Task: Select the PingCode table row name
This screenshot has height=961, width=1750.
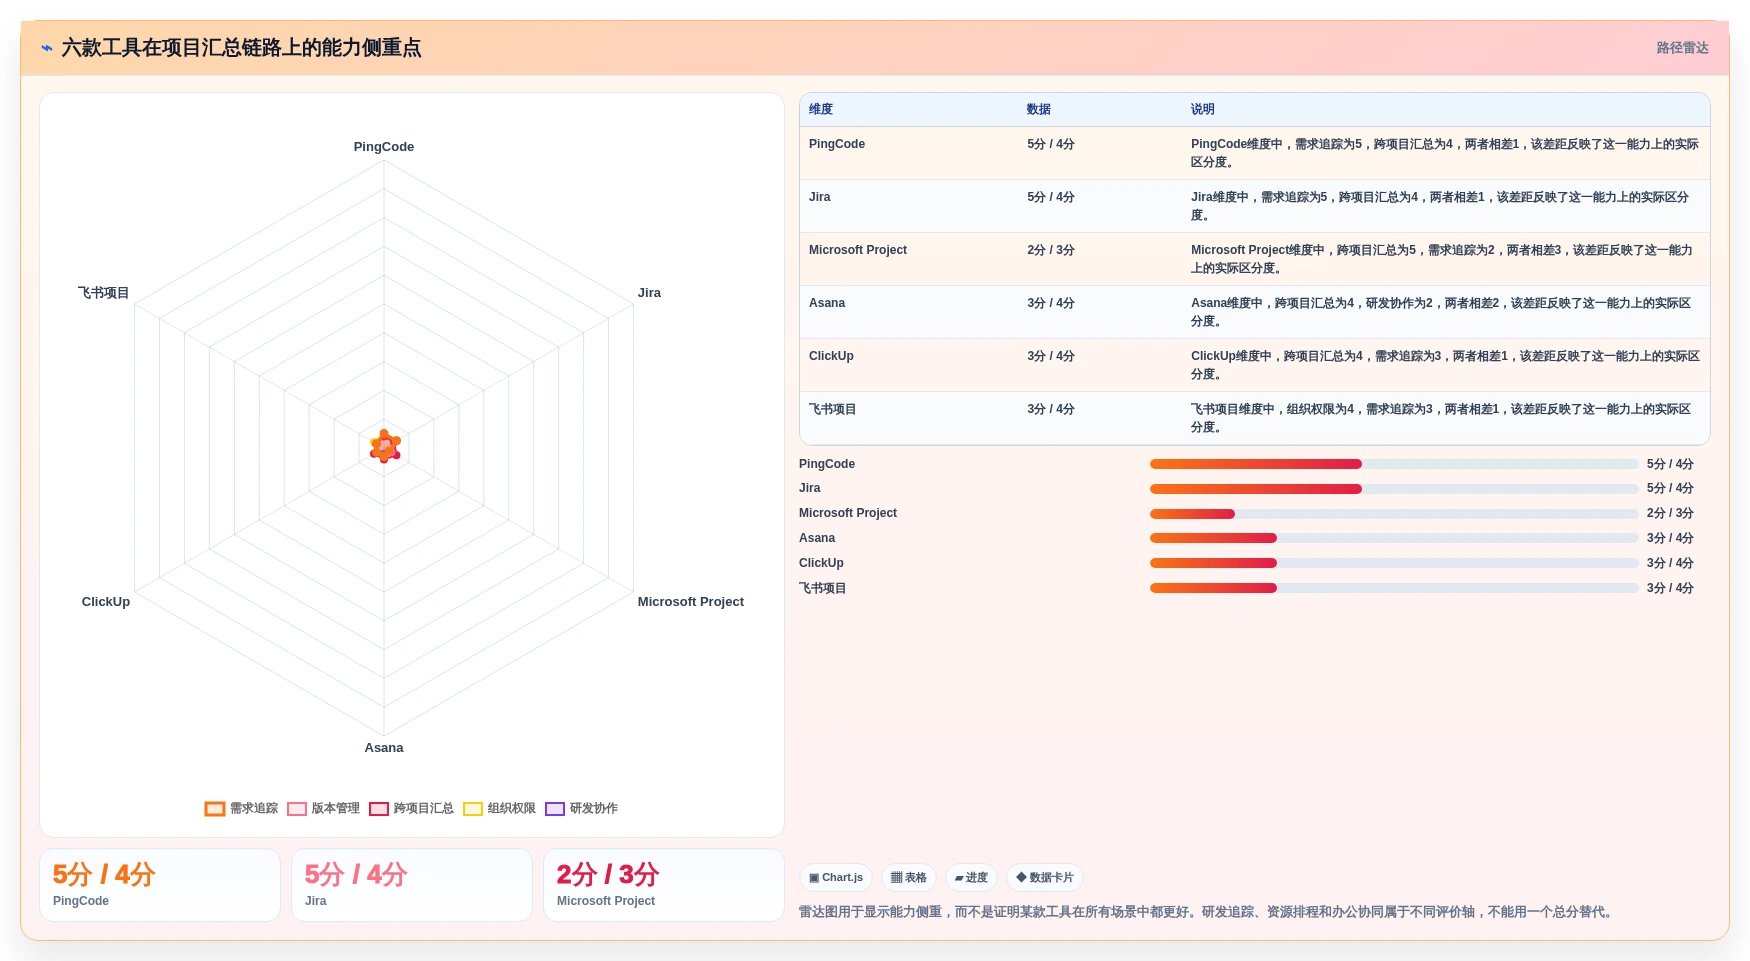Action: [x=837, y=144]
